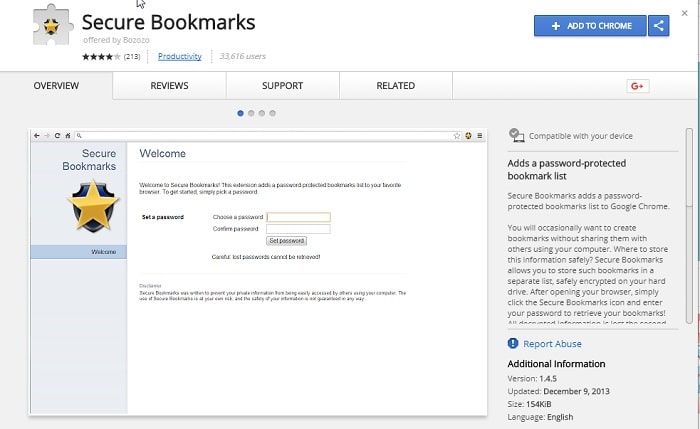This screenshot has width=700, height=429.
Task: Click the description panel scrollbar
Action: coord(689,226)
